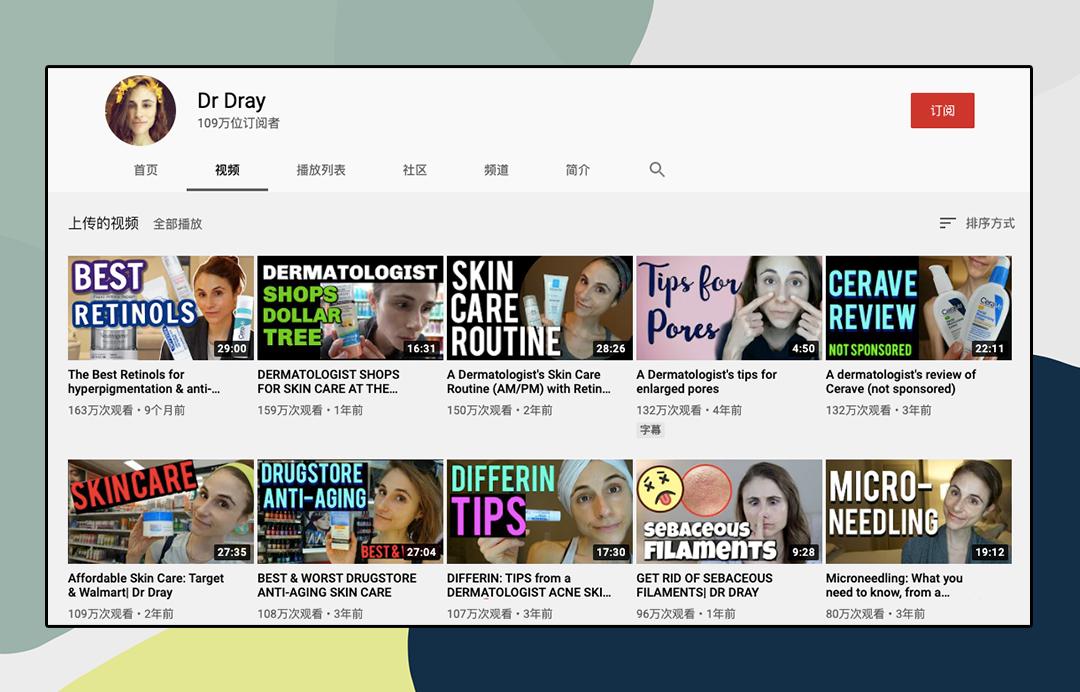Click the '上传的视频' section heading
The width and height of the screenshot is (1080, 692).
[103, 223]
